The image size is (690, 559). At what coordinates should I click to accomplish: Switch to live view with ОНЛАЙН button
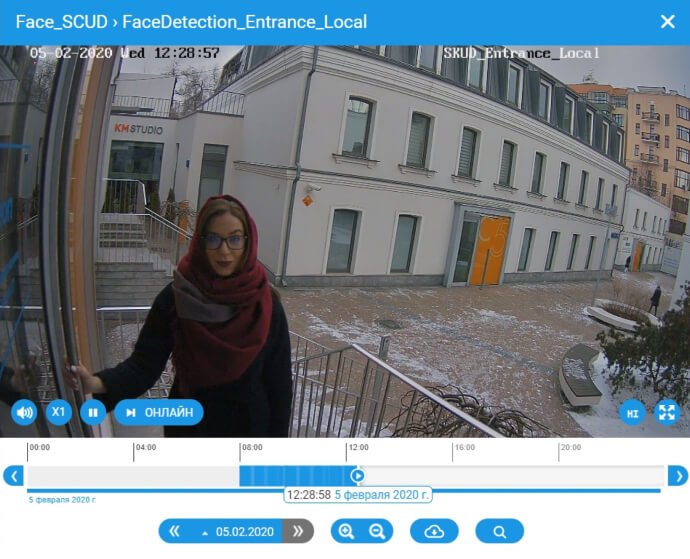coord(159,412)
